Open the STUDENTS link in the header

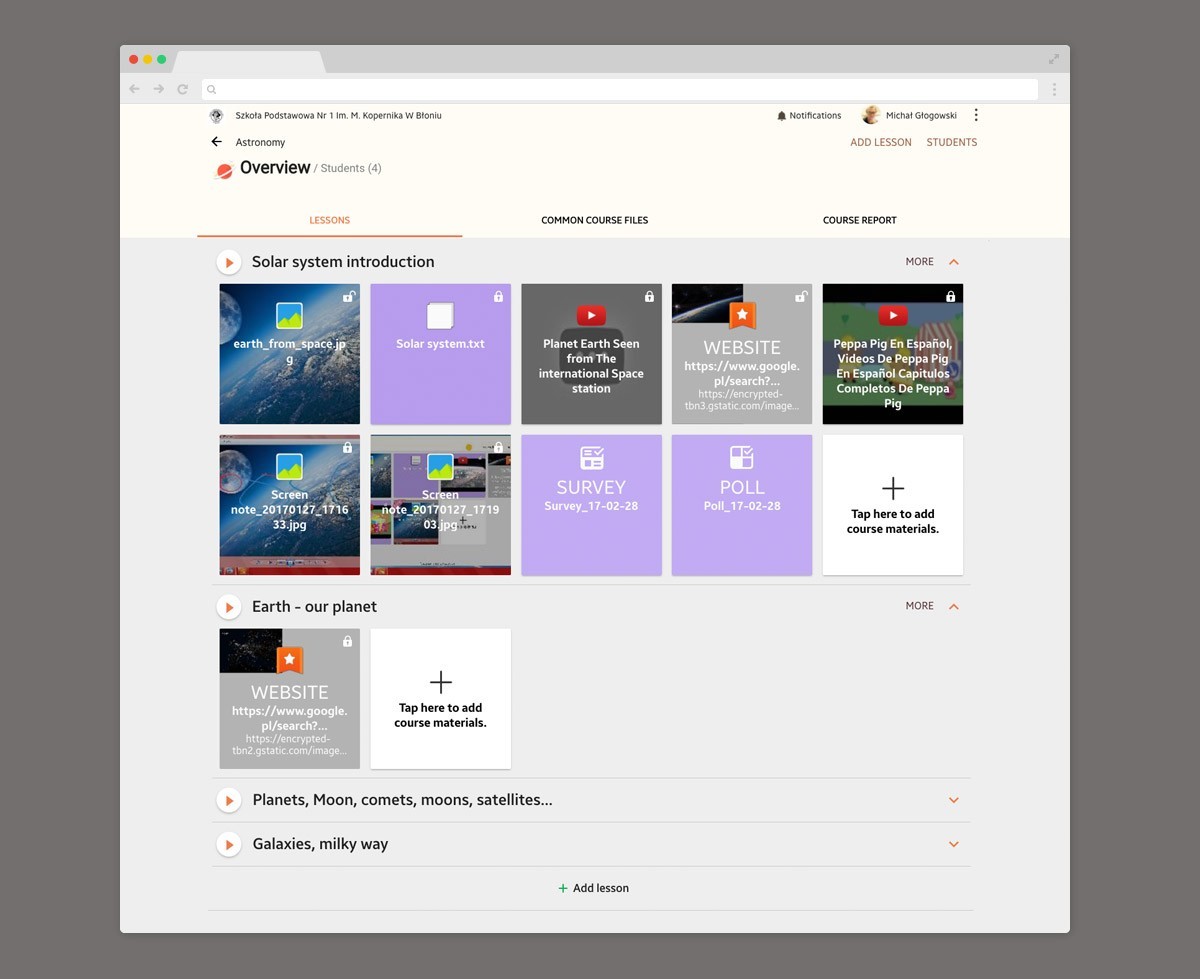point(951,142)
